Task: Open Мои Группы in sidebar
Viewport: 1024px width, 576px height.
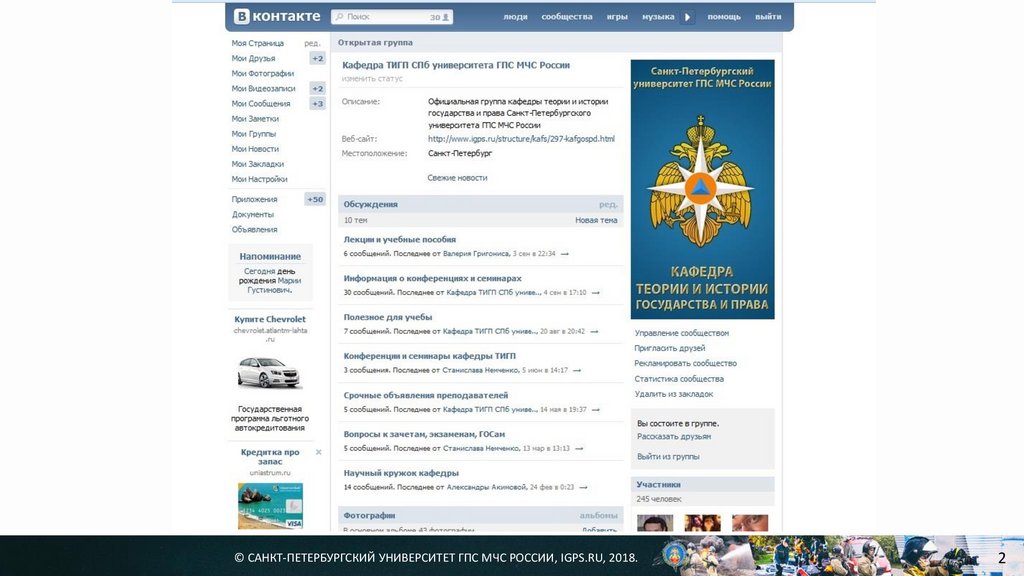Action: click(x=253, y=134)
